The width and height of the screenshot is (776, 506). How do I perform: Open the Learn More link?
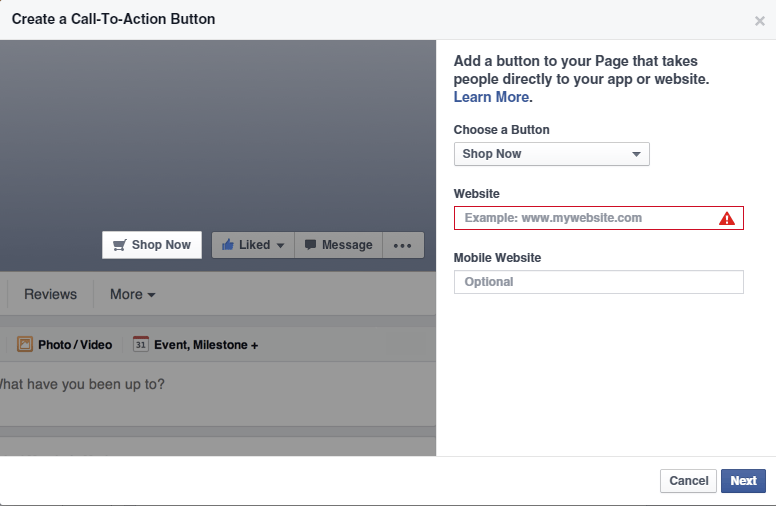[491, 97]
